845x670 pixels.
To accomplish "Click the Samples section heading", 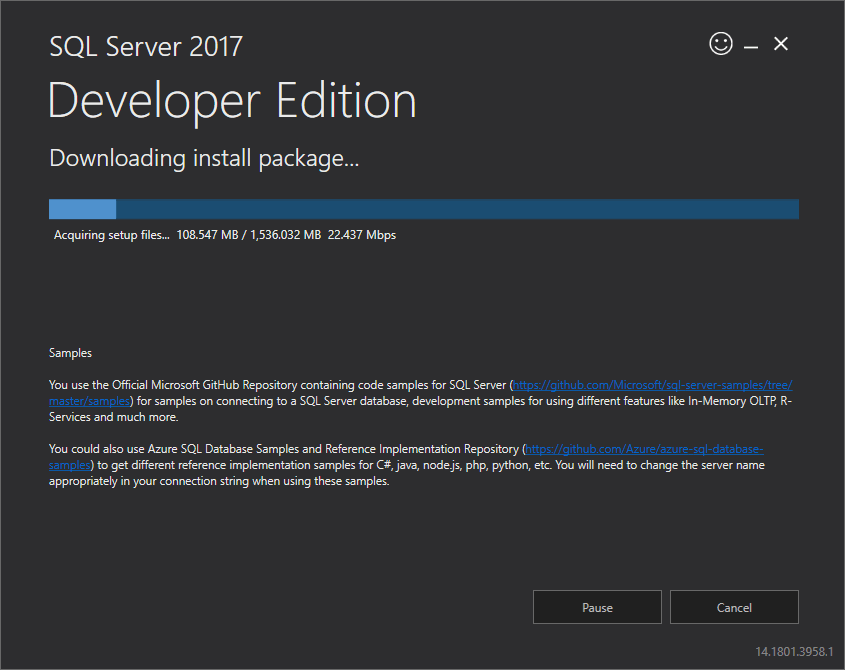I will 70,352.
